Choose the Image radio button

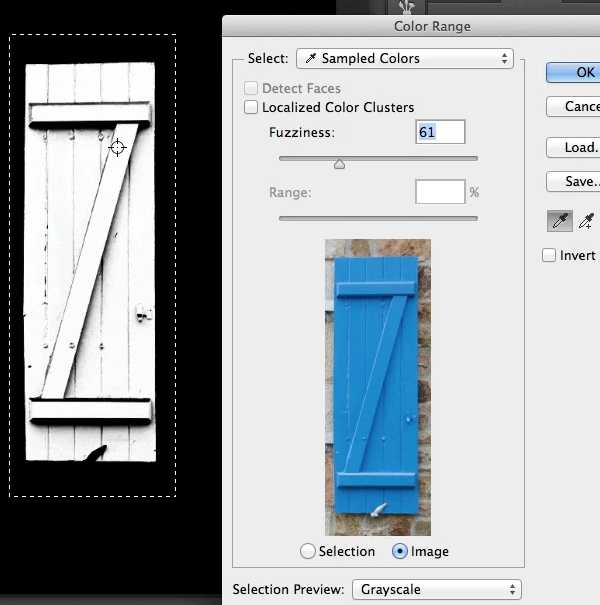(400, 551)
